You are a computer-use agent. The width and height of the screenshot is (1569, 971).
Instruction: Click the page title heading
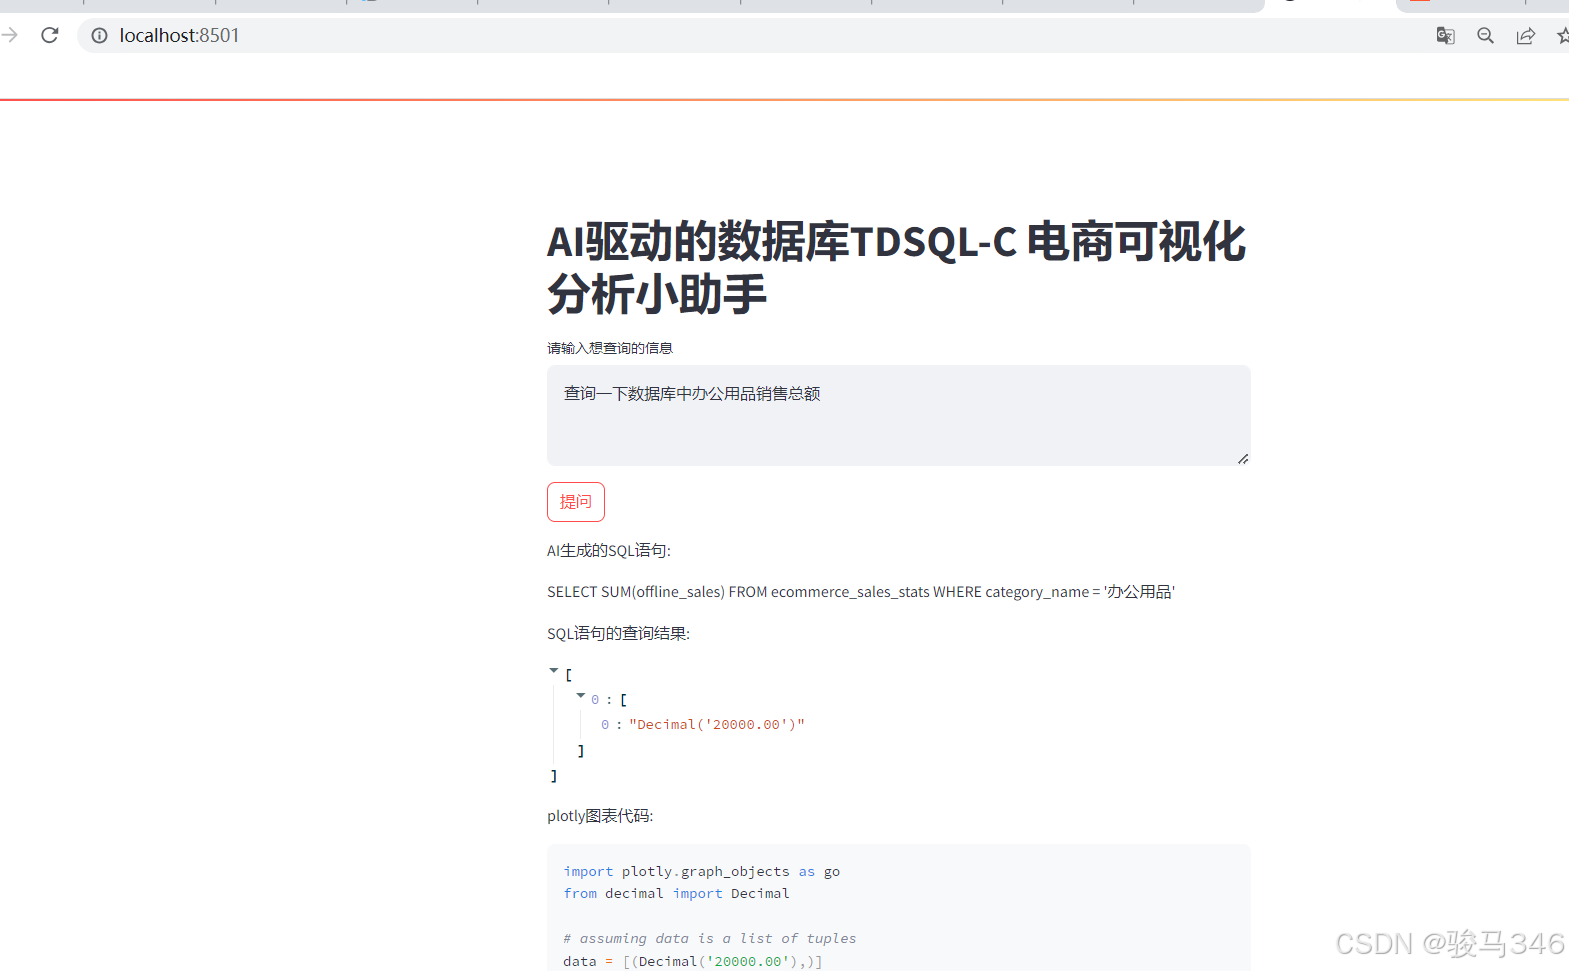tap(897, 268)
